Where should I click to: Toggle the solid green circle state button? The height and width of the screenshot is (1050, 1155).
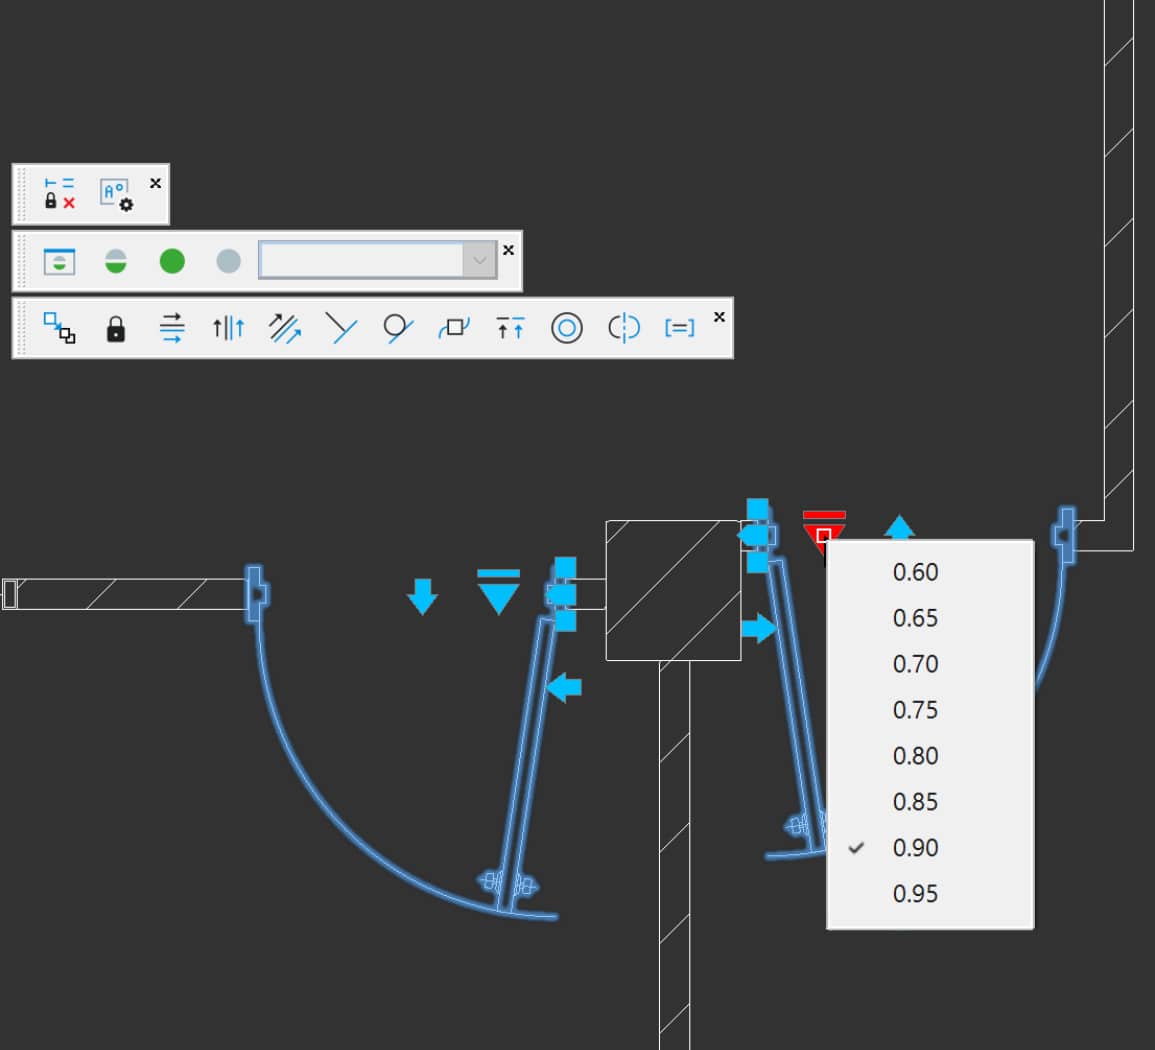tap(172, 262)
